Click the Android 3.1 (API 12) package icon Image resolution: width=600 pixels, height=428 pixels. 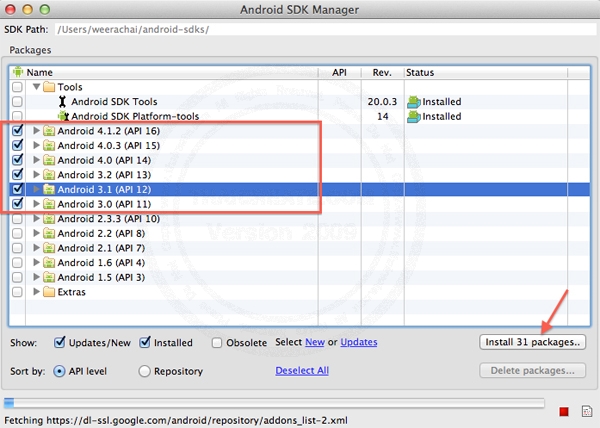[x=49, y=189]
